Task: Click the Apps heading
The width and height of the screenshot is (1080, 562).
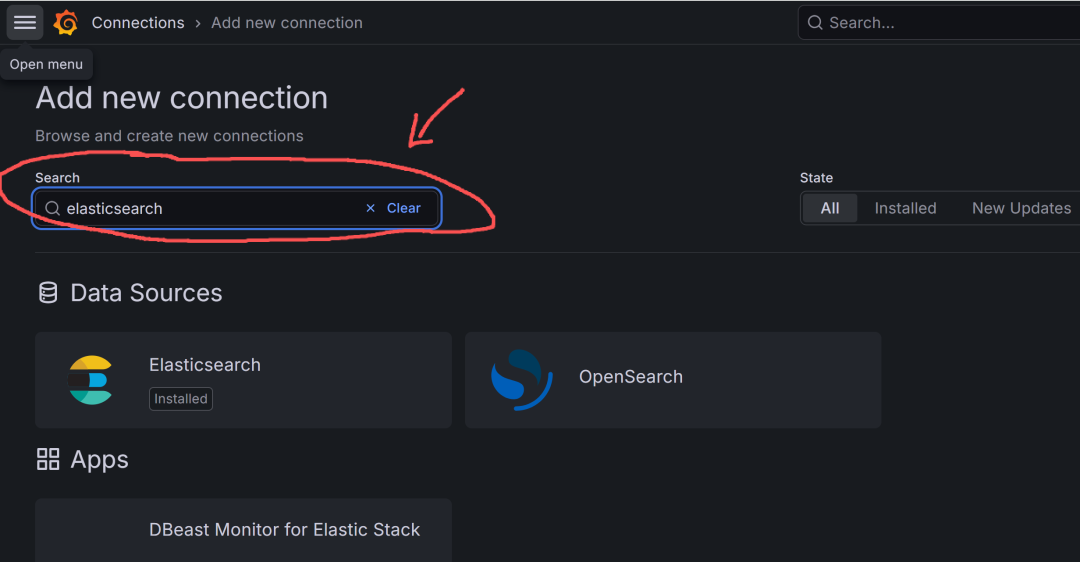Action: point(99,459)
